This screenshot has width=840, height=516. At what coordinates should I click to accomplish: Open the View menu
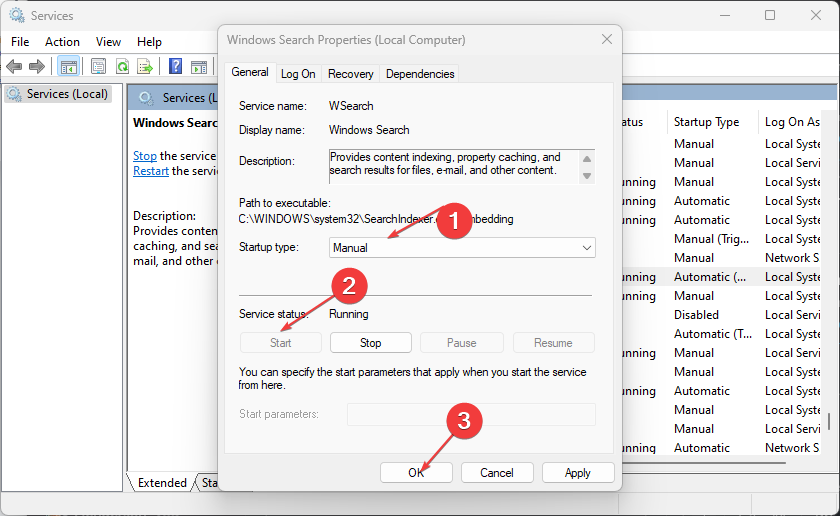tap(108, 42)
